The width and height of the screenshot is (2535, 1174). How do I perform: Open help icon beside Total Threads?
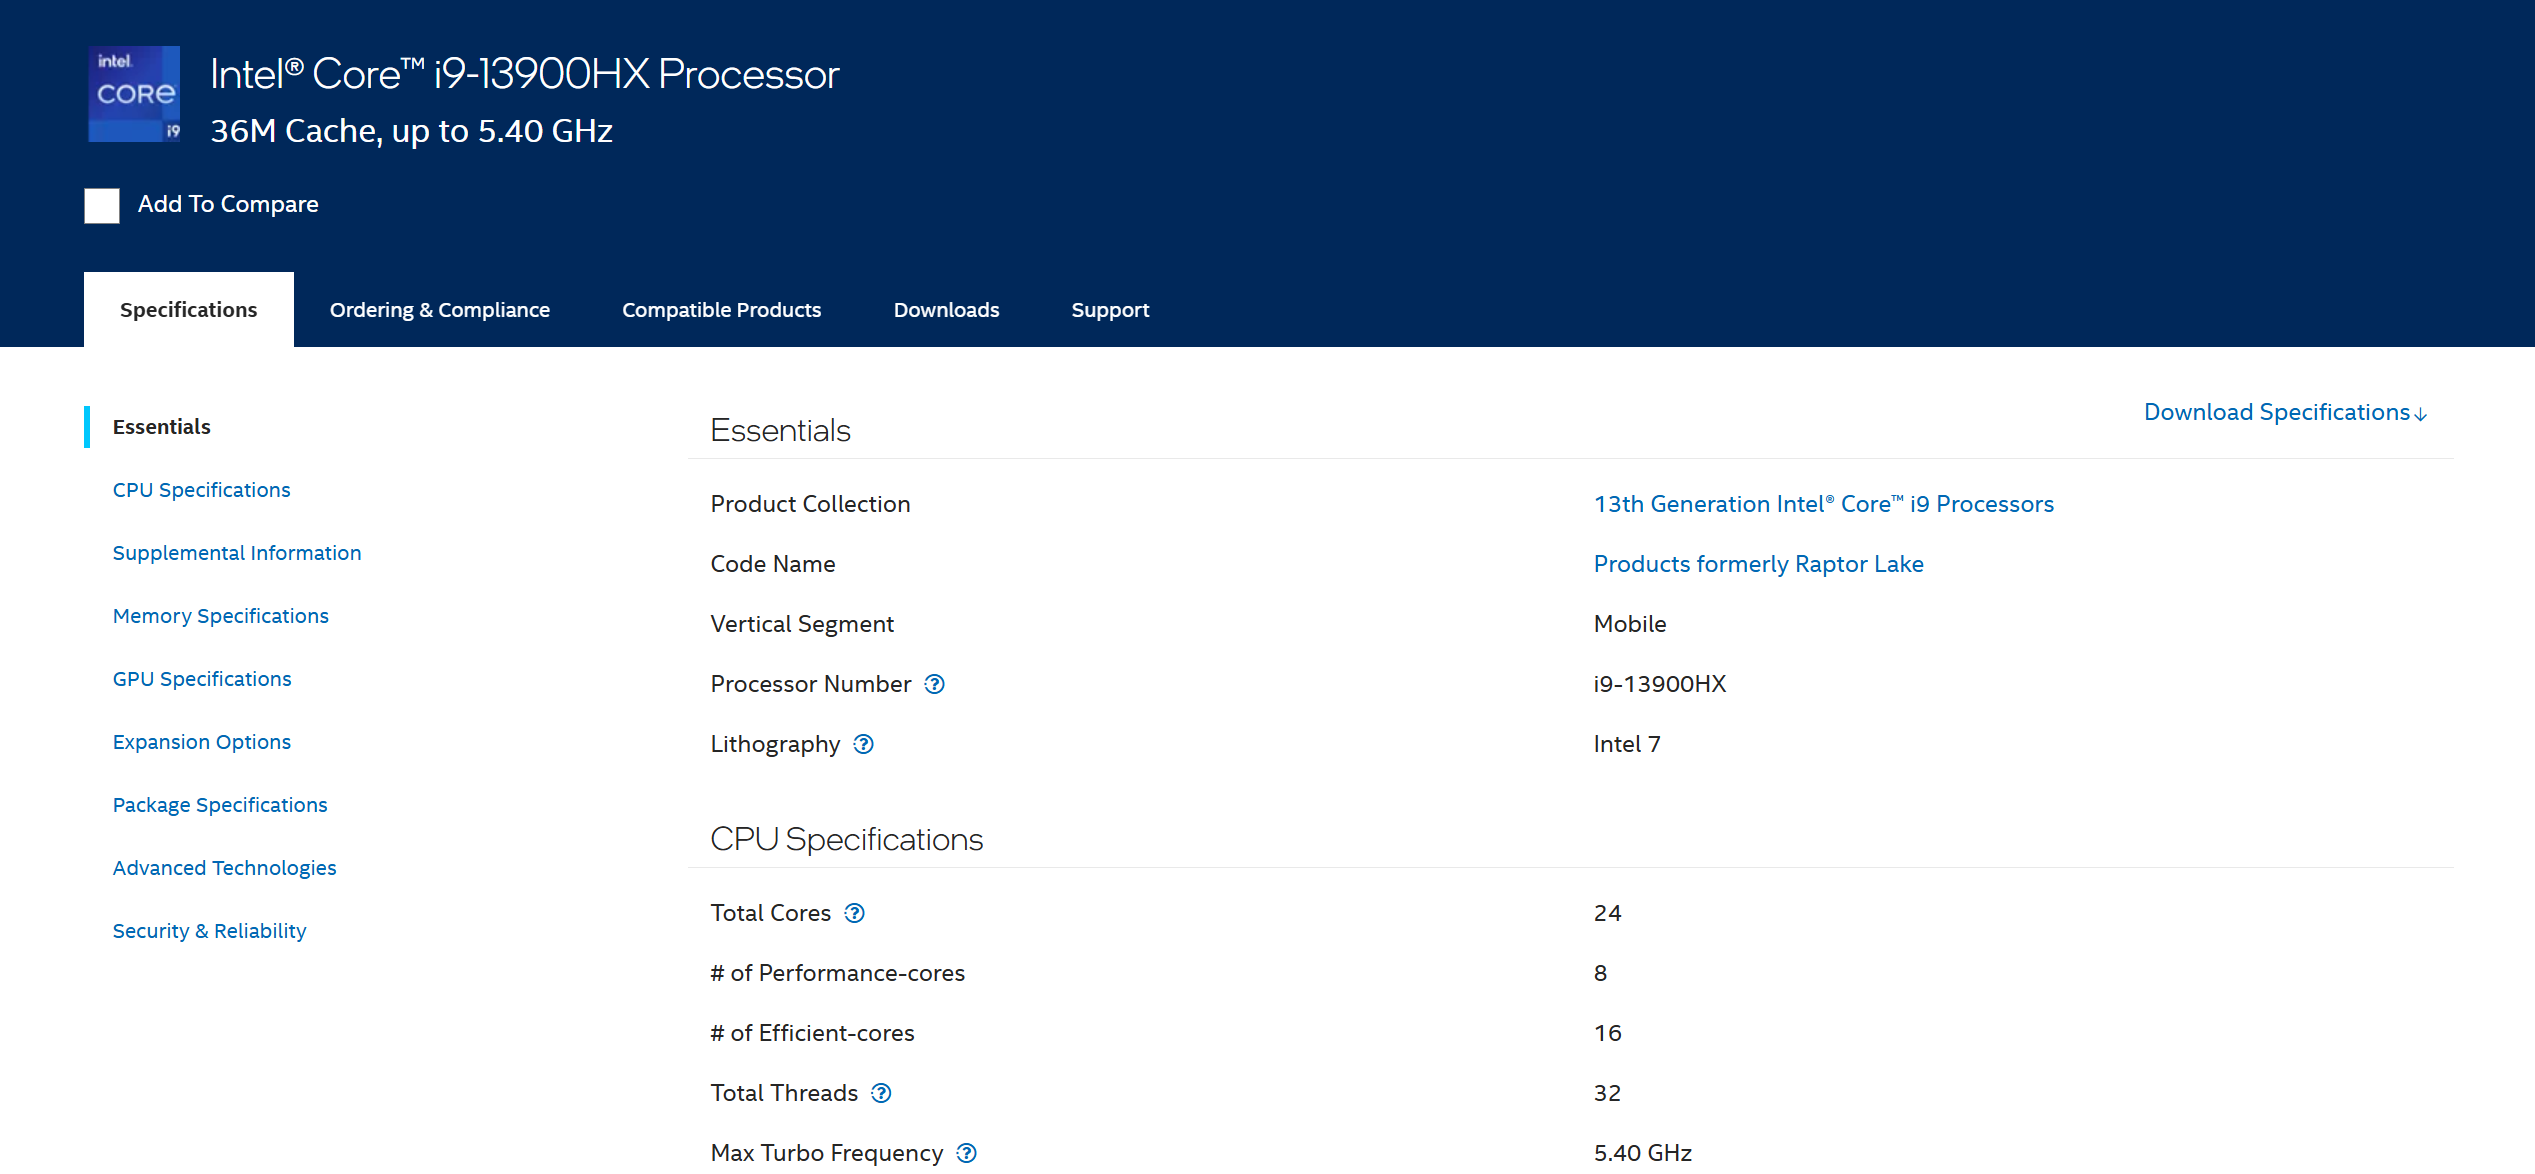click(881, 1093)
